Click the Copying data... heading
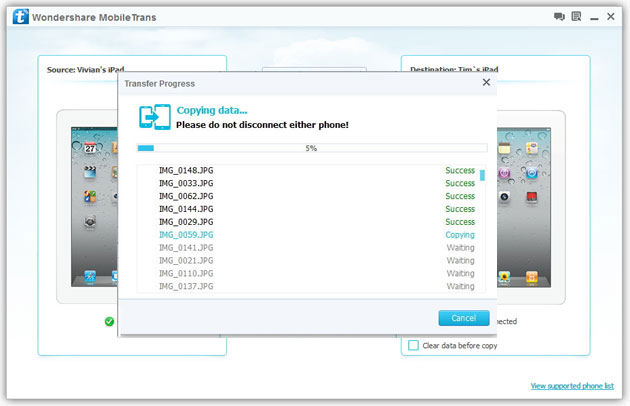The height and width of the screenshot is (406, 630). click(212, 111)
